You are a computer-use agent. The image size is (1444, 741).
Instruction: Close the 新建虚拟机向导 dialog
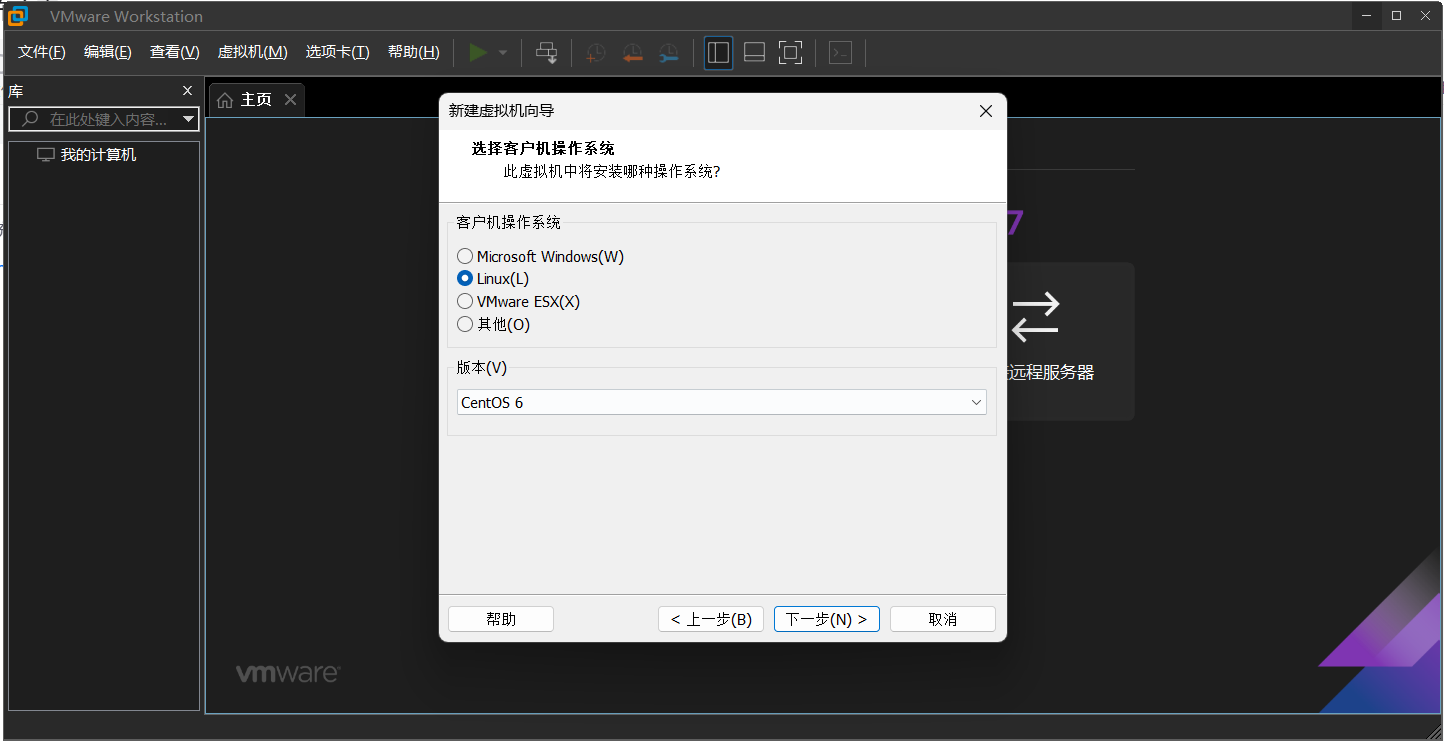coord(985,111)
